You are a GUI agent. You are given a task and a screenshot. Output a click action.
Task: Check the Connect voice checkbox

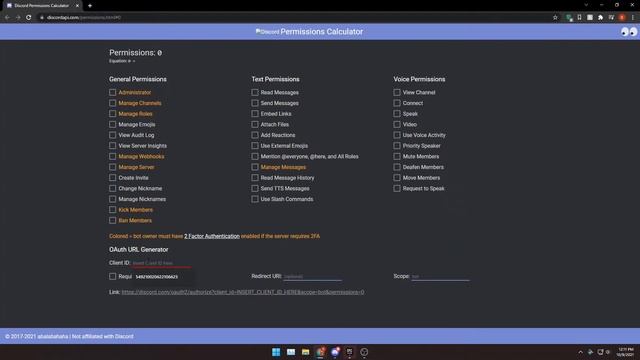[397, 103]
